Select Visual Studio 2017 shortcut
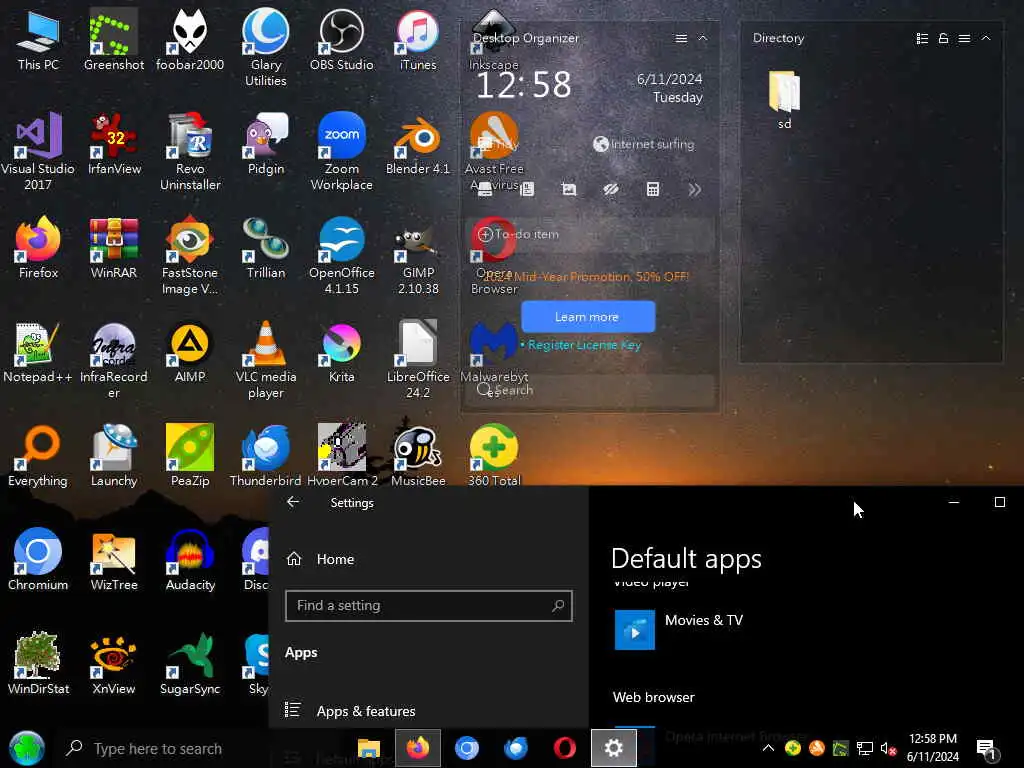 click(x=38, y=151)
